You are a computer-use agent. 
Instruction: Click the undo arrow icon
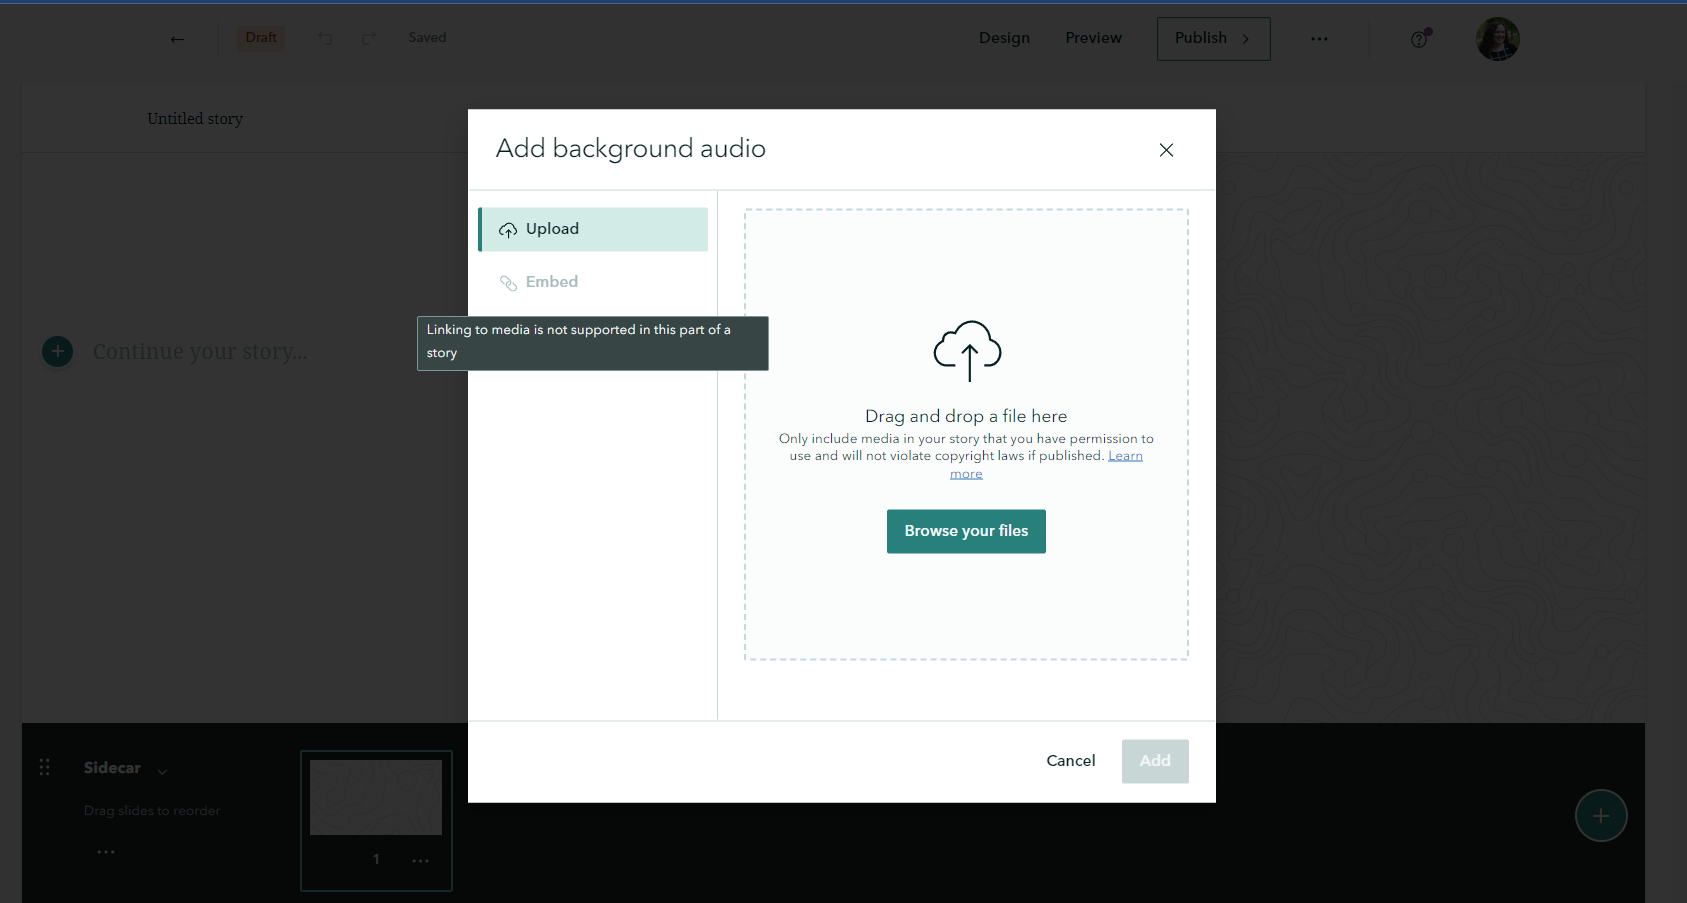pos(325,38)
